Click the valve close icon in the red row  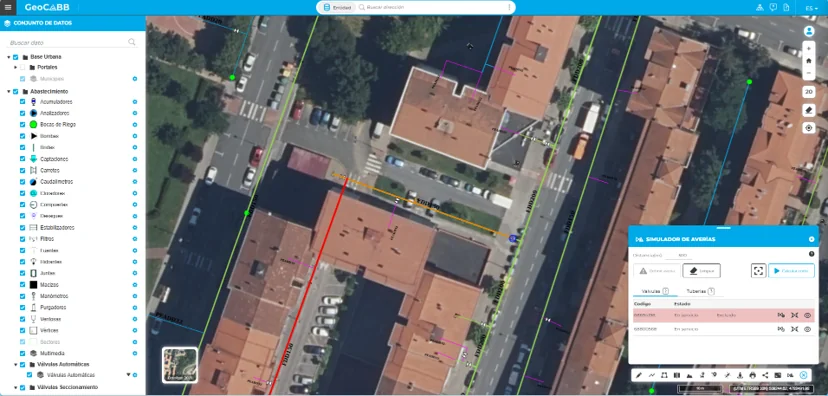[794, 315]
